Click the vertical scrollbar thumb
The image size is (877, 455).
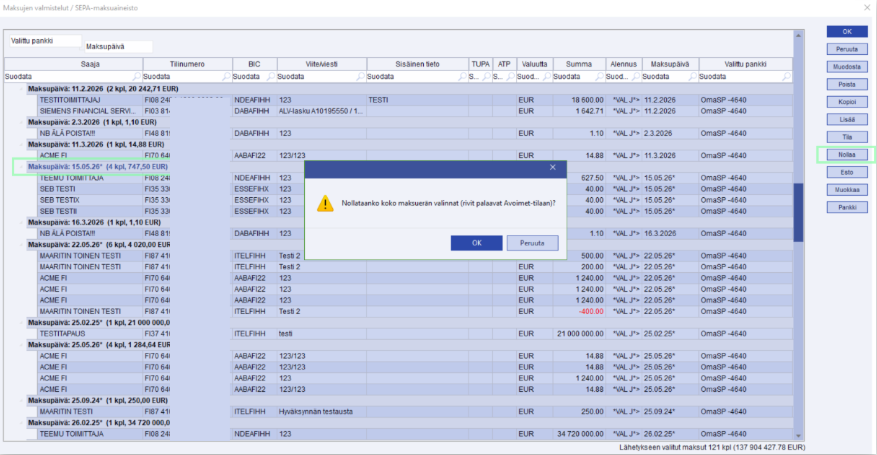click(x=798, y=212)
